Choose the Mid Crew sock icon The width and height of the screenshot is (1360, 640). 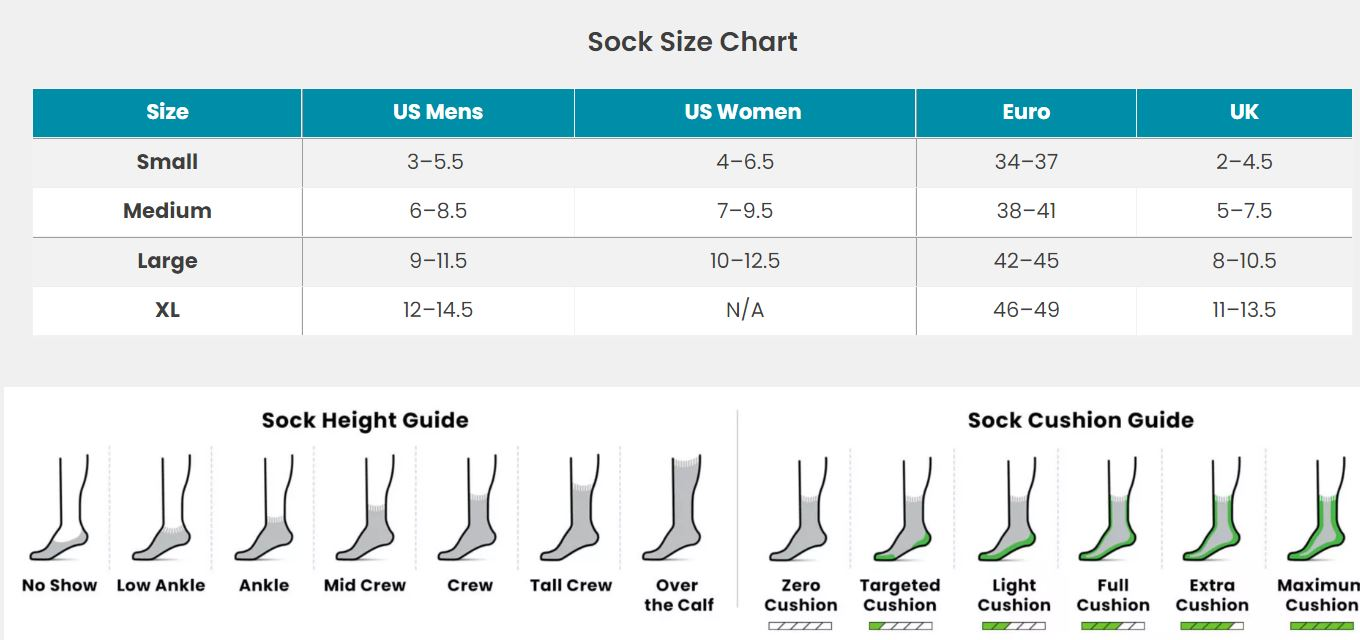[x=366, y=509]
